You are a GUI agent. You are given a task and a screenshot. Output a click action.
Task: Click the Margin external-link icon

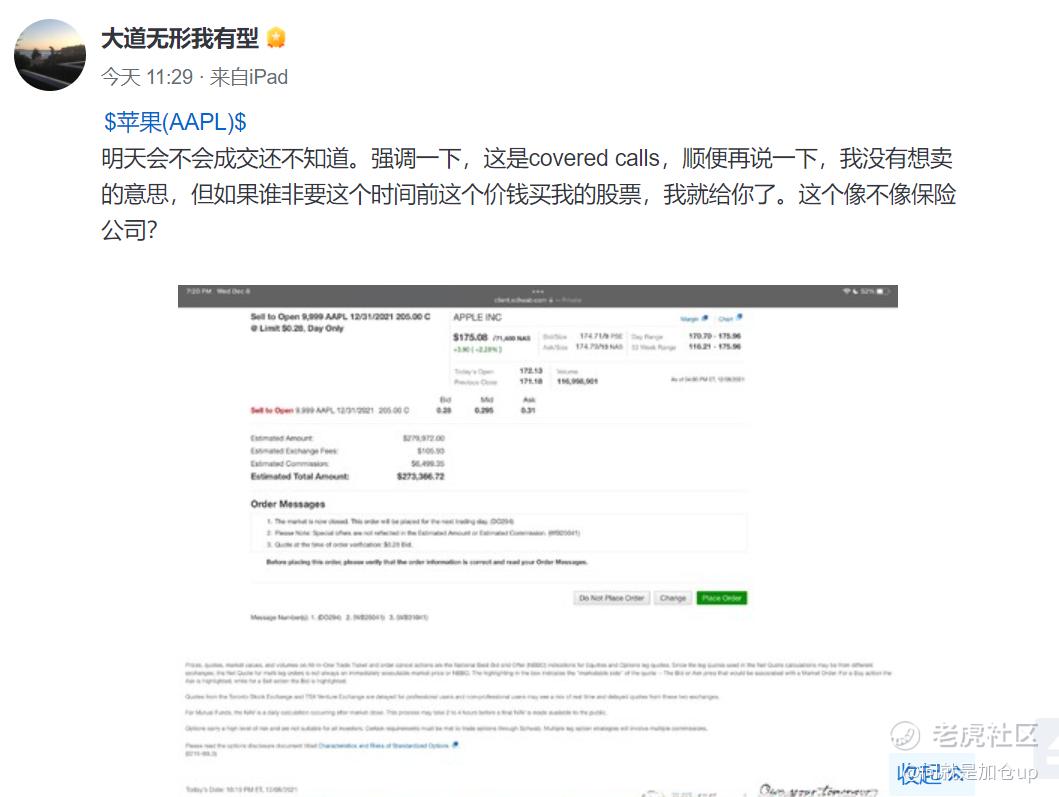pyautogui.click(x=705, y=317)
